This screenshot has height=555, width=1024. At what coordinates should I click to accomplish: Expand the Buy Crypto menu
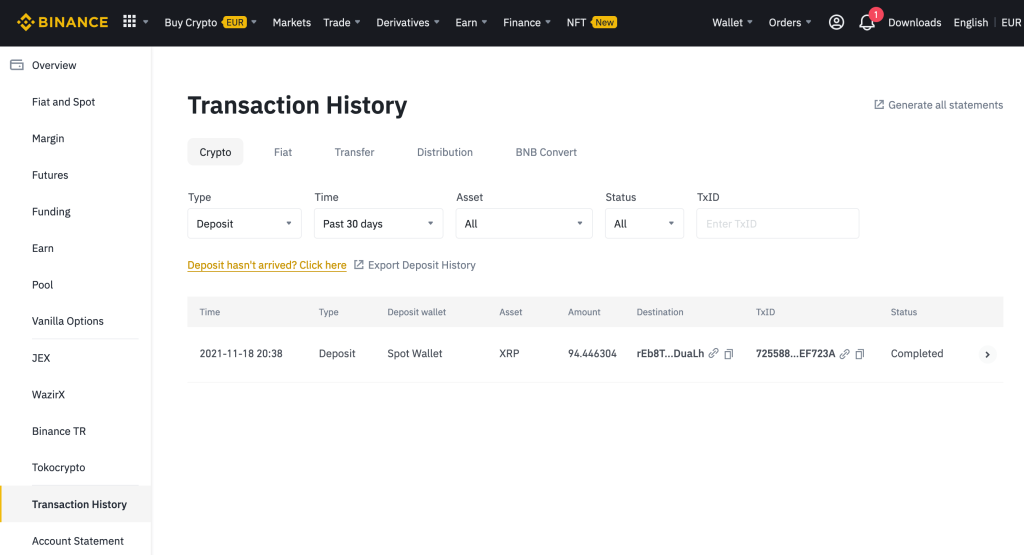210,22
